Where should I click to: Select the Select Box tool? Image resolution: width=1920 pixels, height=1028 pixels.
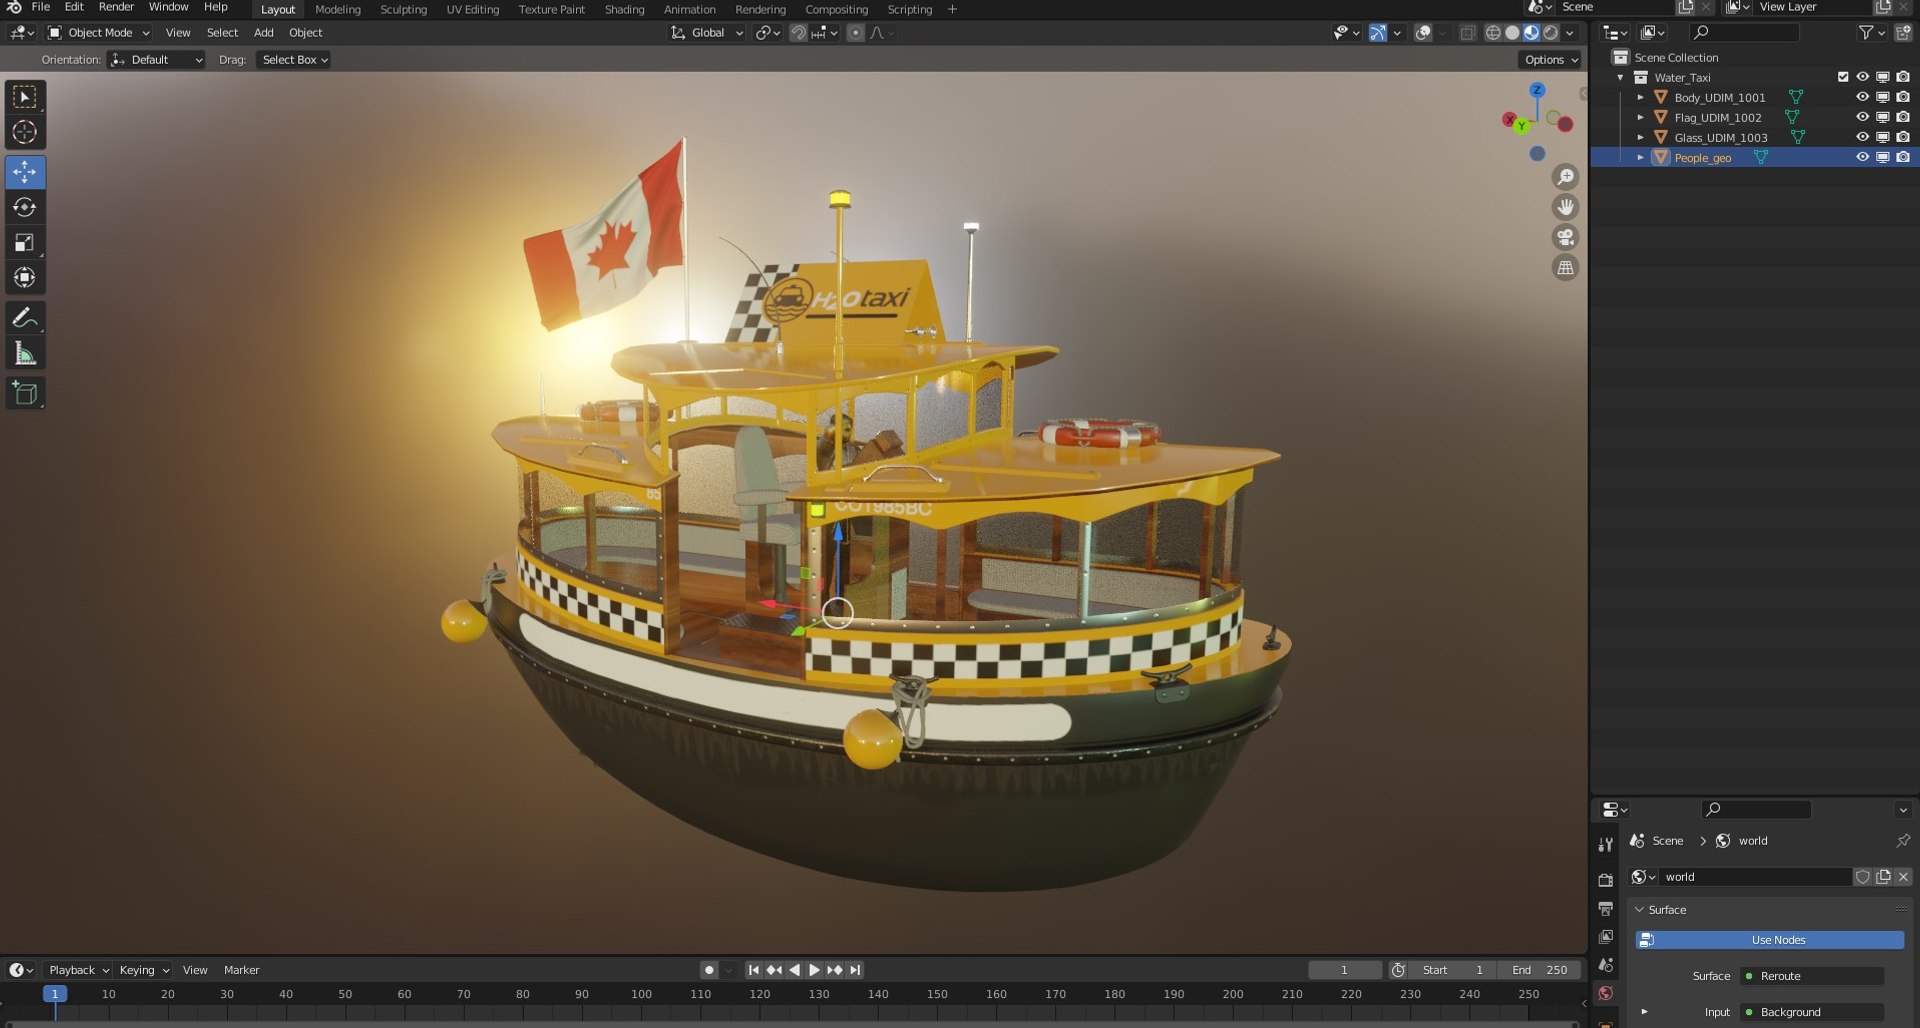pyautogui.click(x=25, y=97)
